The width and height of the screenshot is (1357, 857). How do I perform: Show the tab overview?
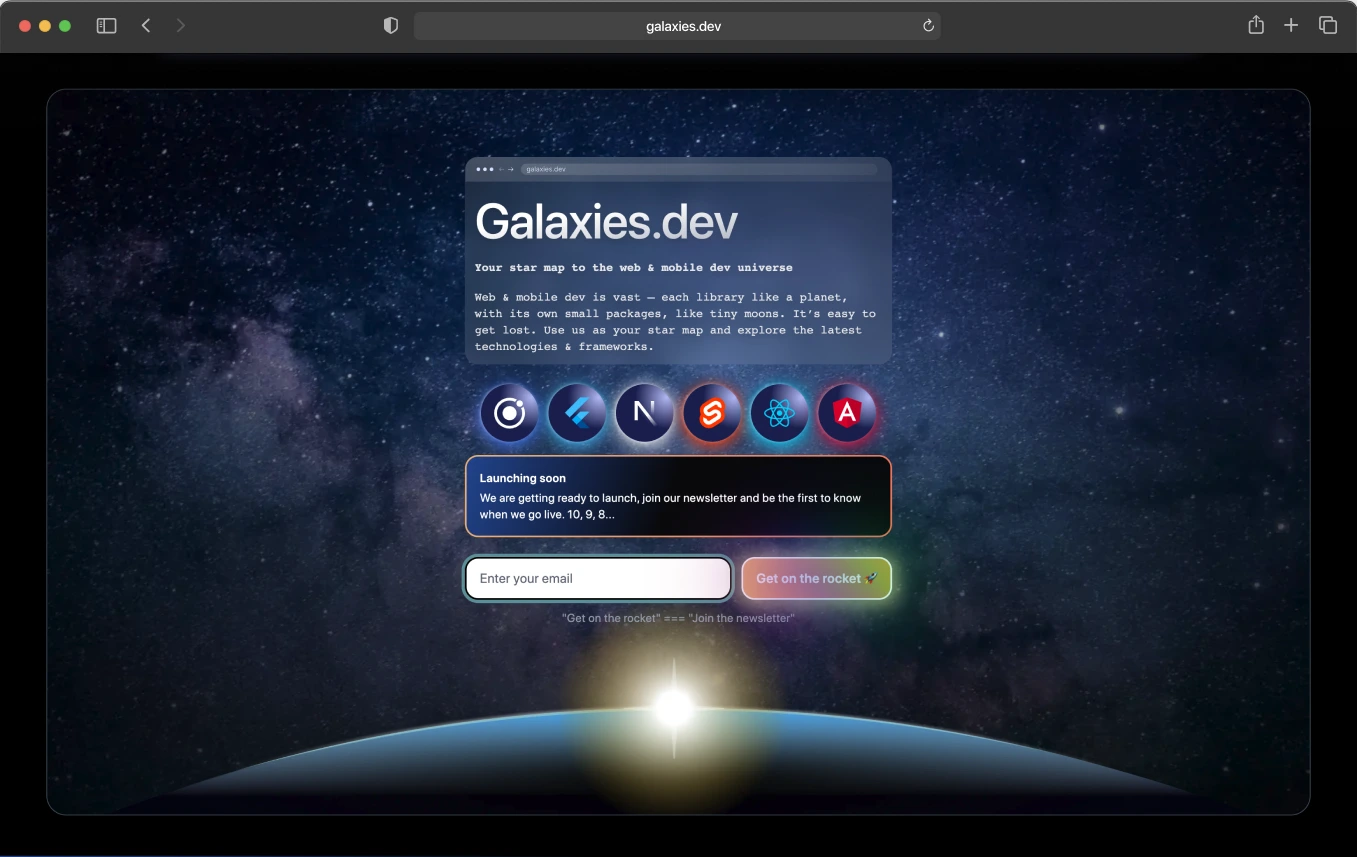(x=1327, y=25)
